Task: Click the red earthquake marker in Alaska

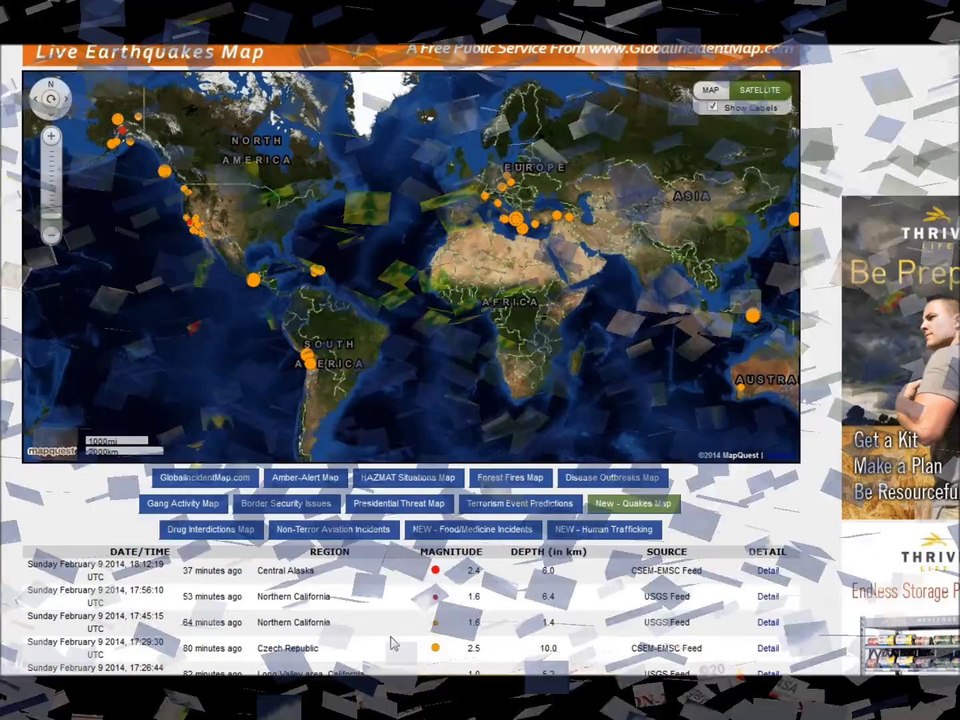Action: click(x=122, y=130)
